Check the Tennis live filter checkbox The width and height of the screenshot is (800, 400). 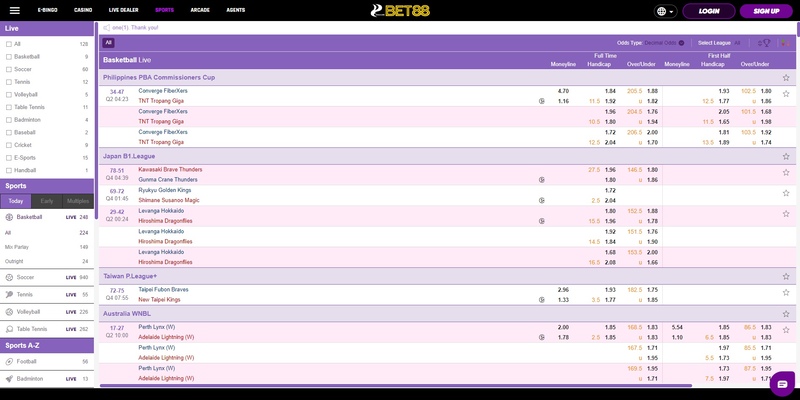9,82
